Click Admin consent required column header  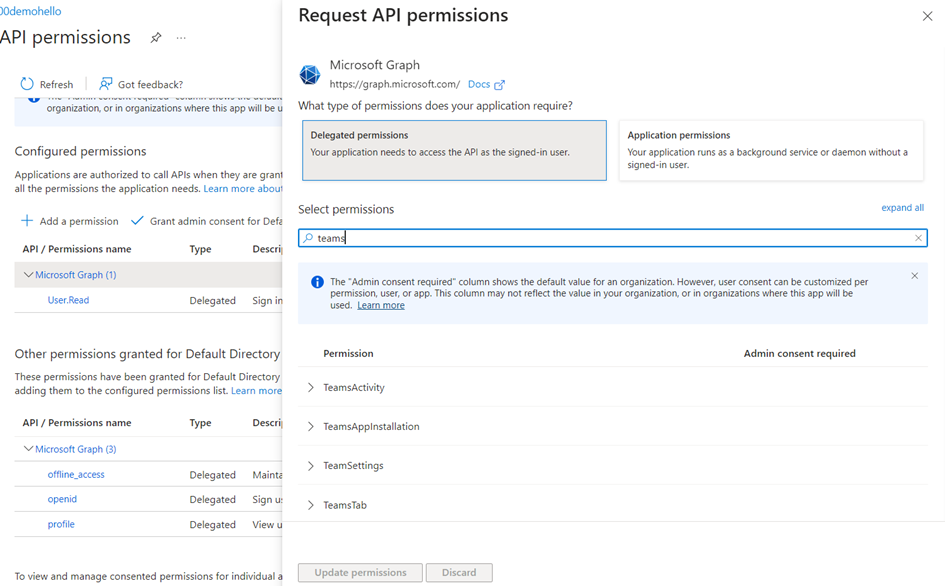799,353
